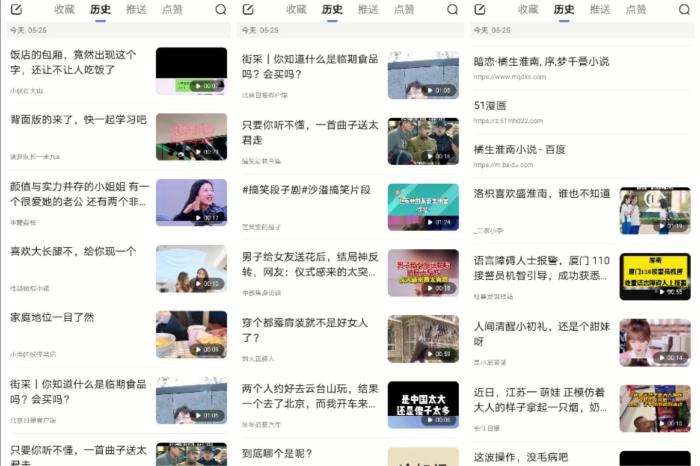Viewport: 700px width, 466px height.
Task: Play the 家庭地位一目了然 video thumbnail
Action: coord(191,334)
